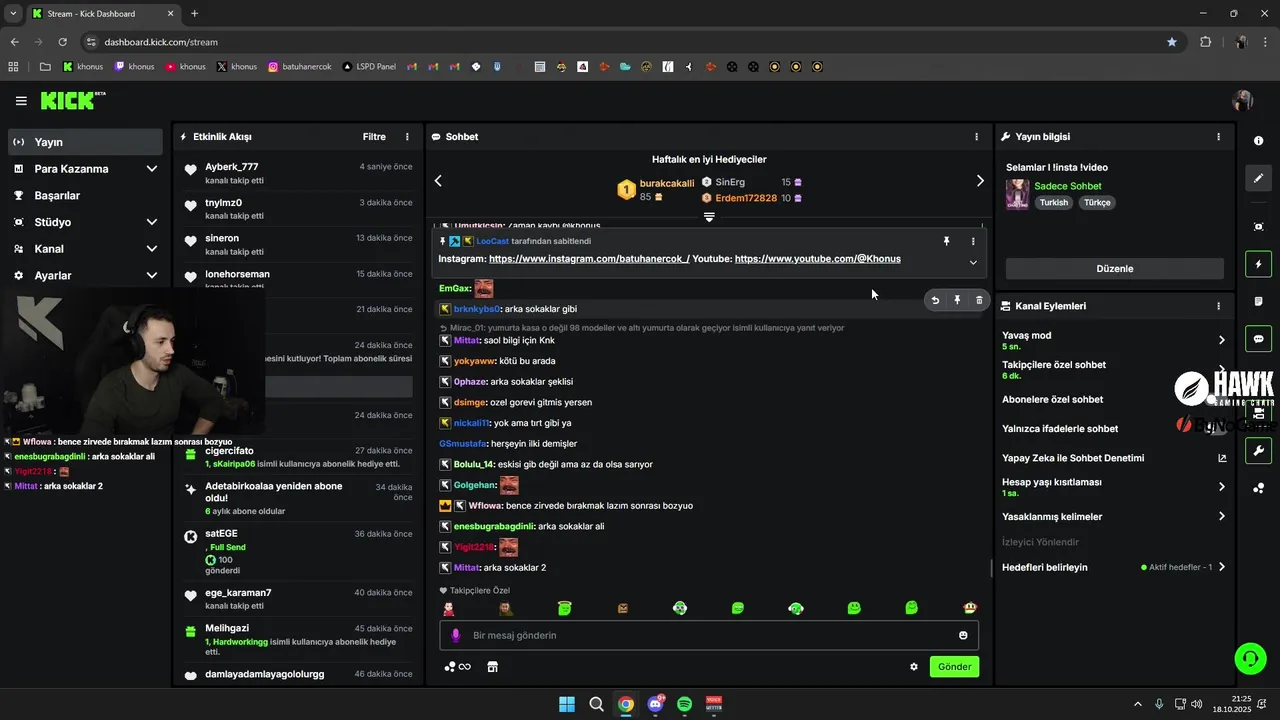The width and height of the screenshot is (1280, 720).
Task: Click the pencil edit icon in right toolbar
Action: tap(1258, 178)
